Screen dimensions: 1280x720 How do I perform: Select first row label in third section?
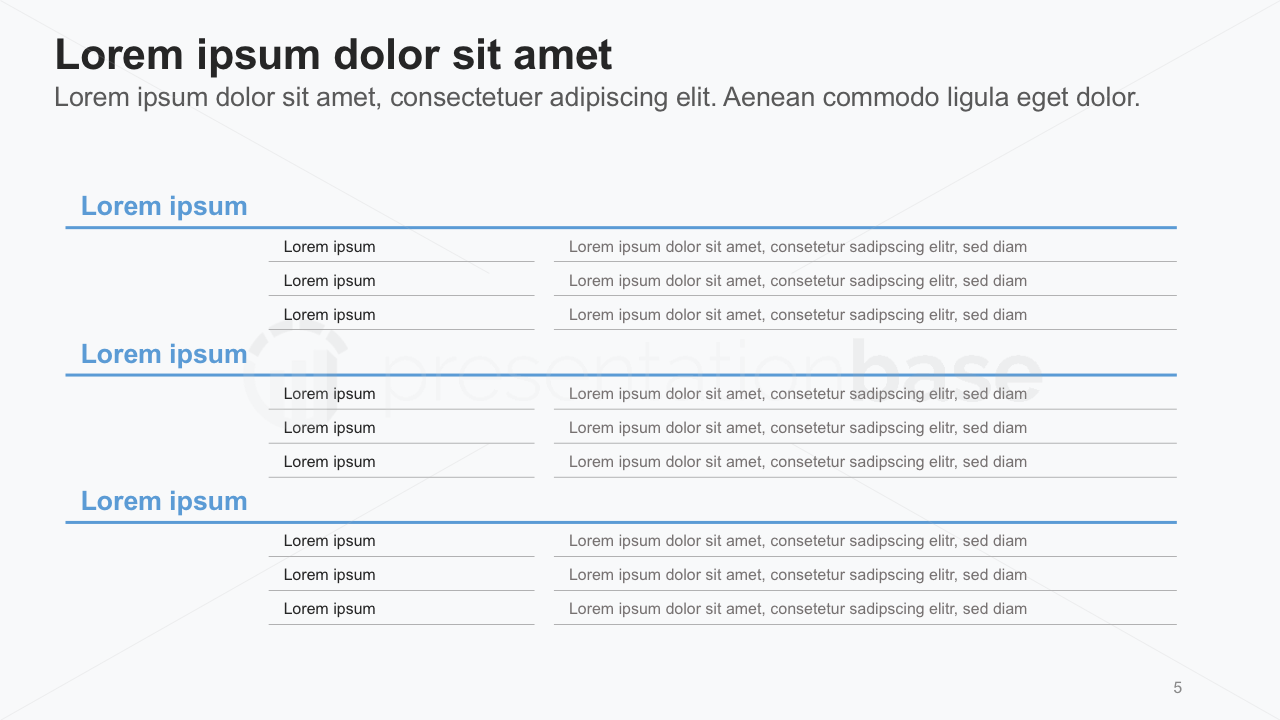329,541
